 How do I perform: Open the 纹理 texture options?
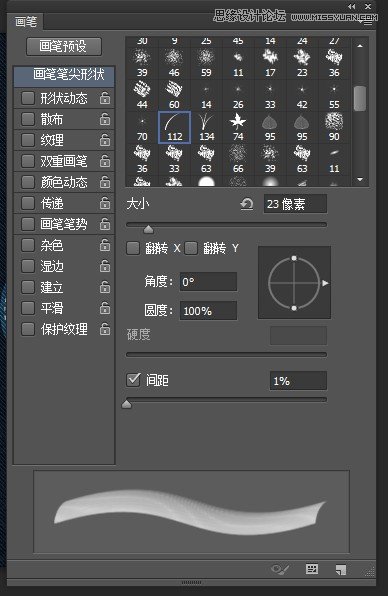coord(52,141)
